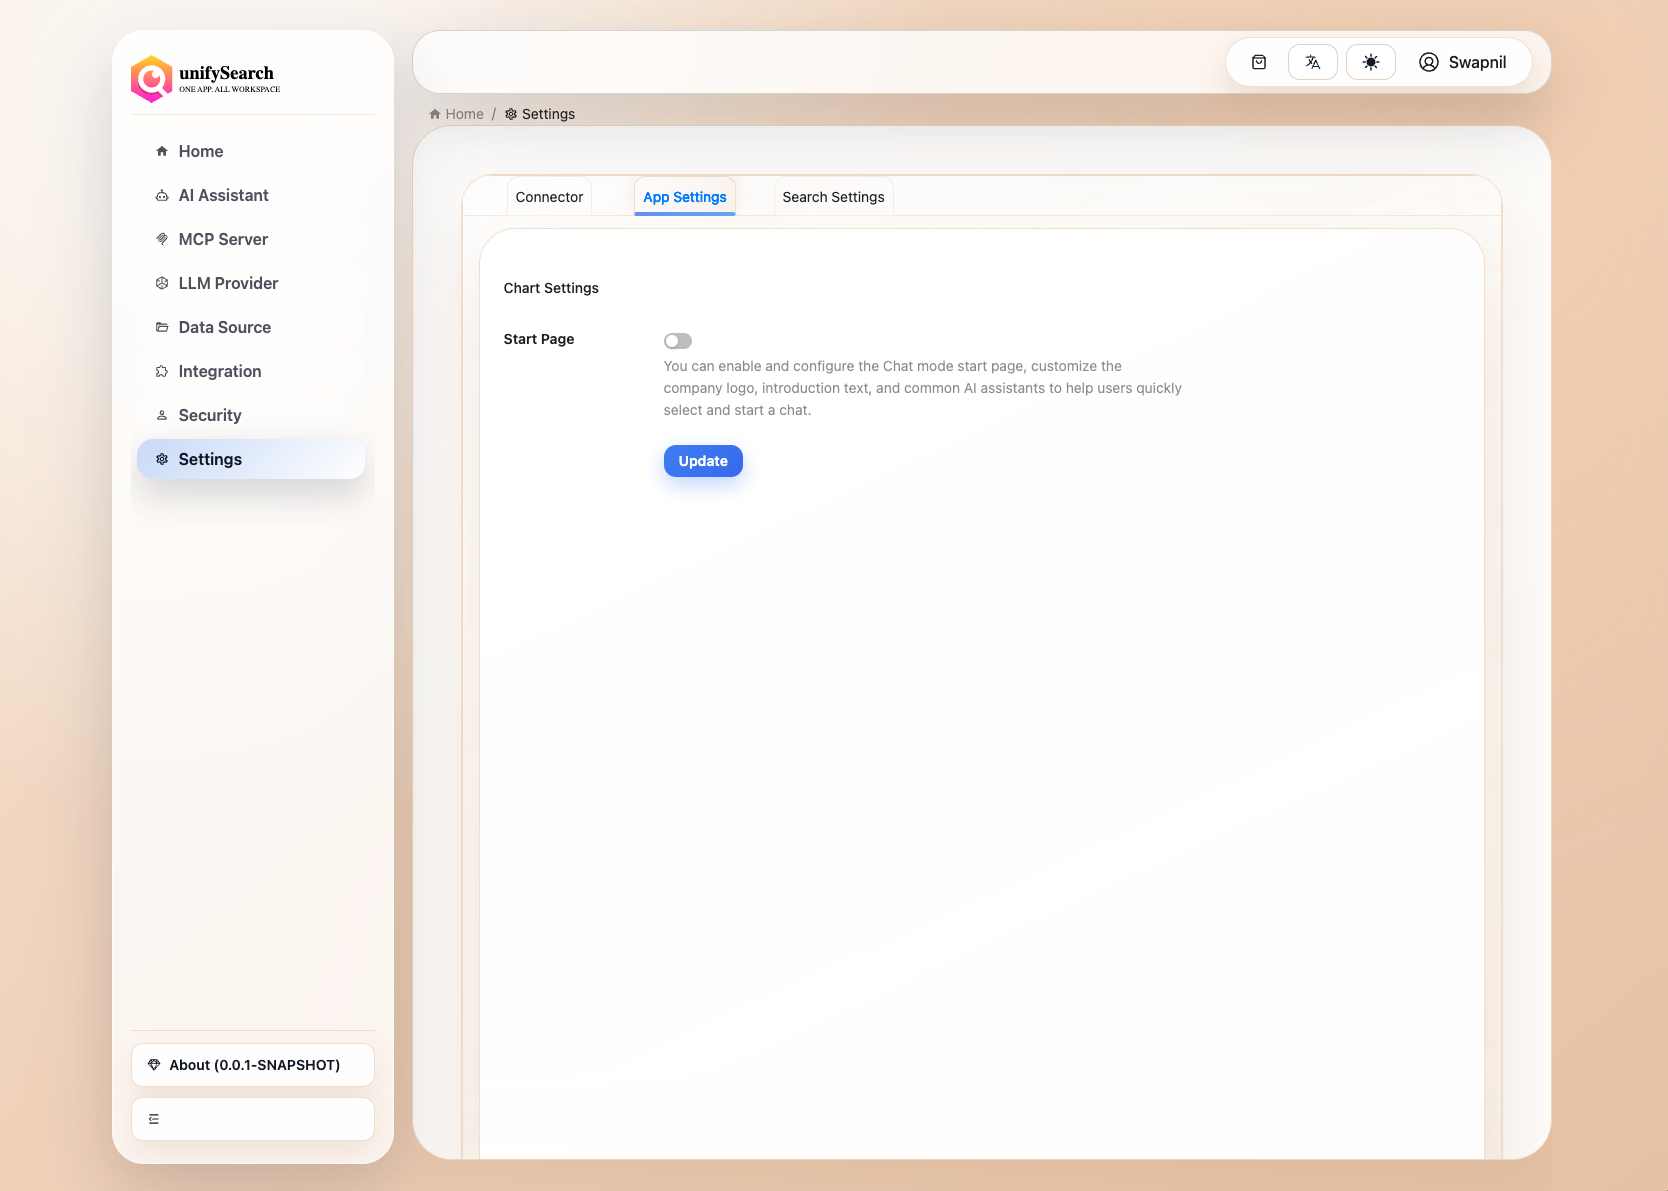Open About (0.0.1-SNAPSHOT) dialog
1668x1191 pixels.
pyautogui.click(x=252, y=1064)
